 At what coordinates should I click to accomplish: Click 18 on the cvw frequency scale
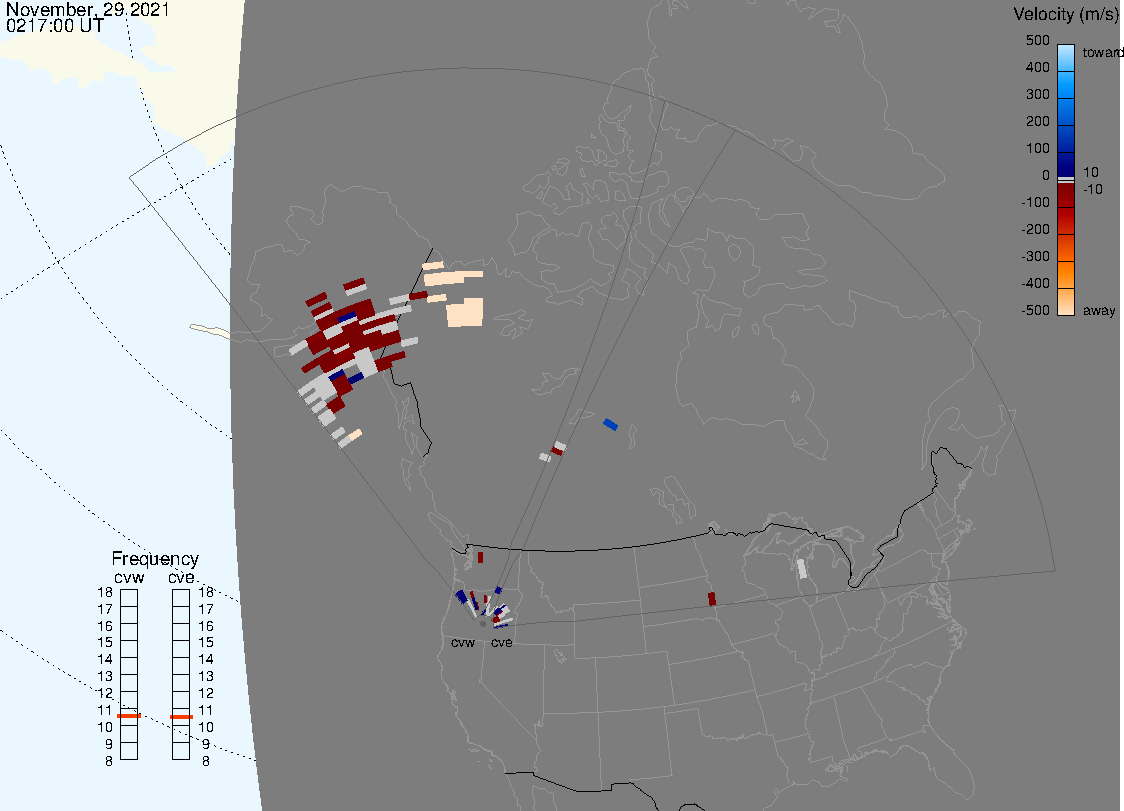(x=105, y=592)
